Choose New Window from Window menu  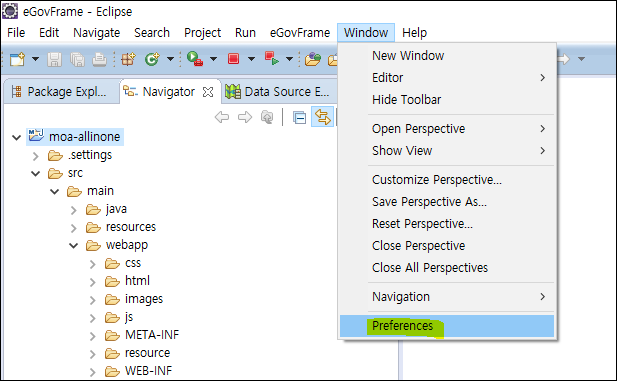447,56
